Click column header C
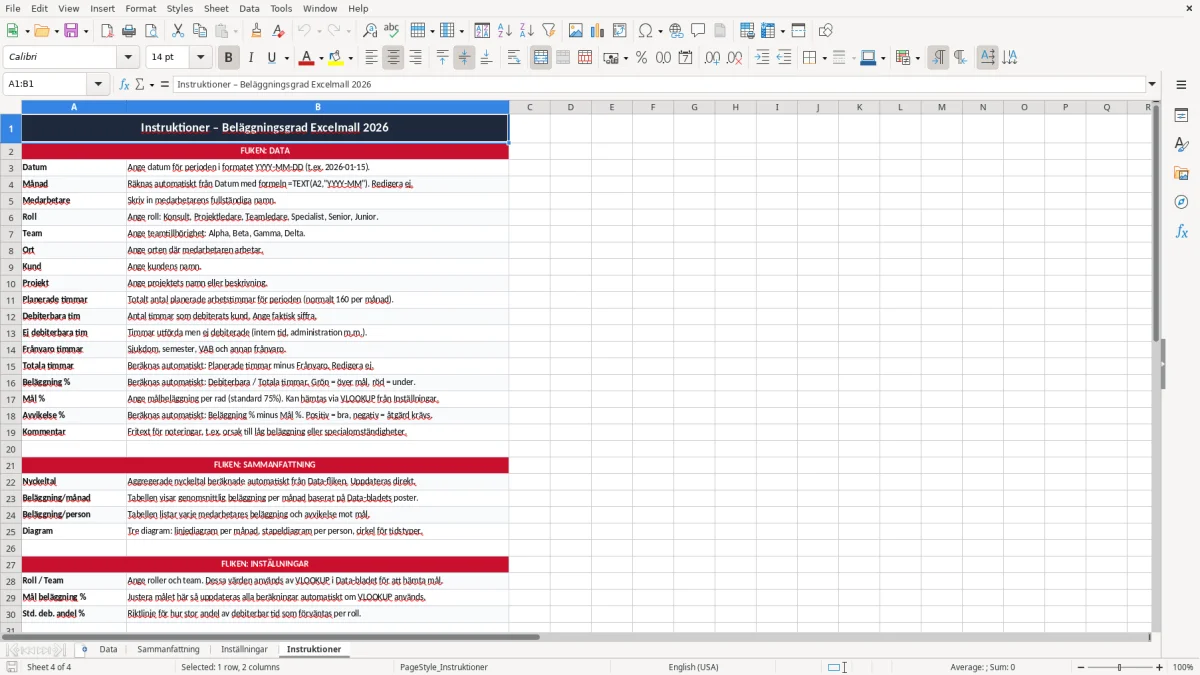 coord(529,107)
